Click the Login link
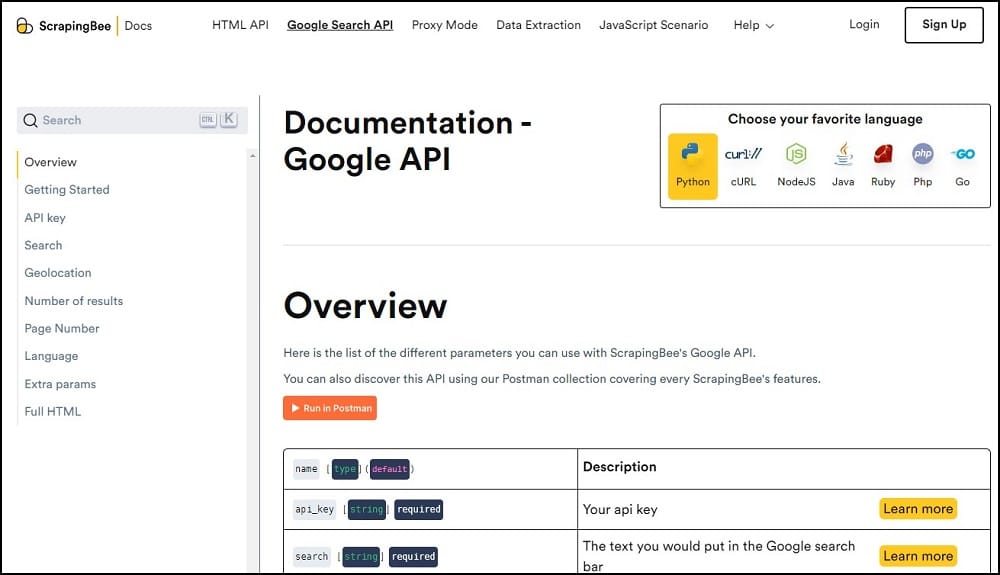 coord(864,24)
